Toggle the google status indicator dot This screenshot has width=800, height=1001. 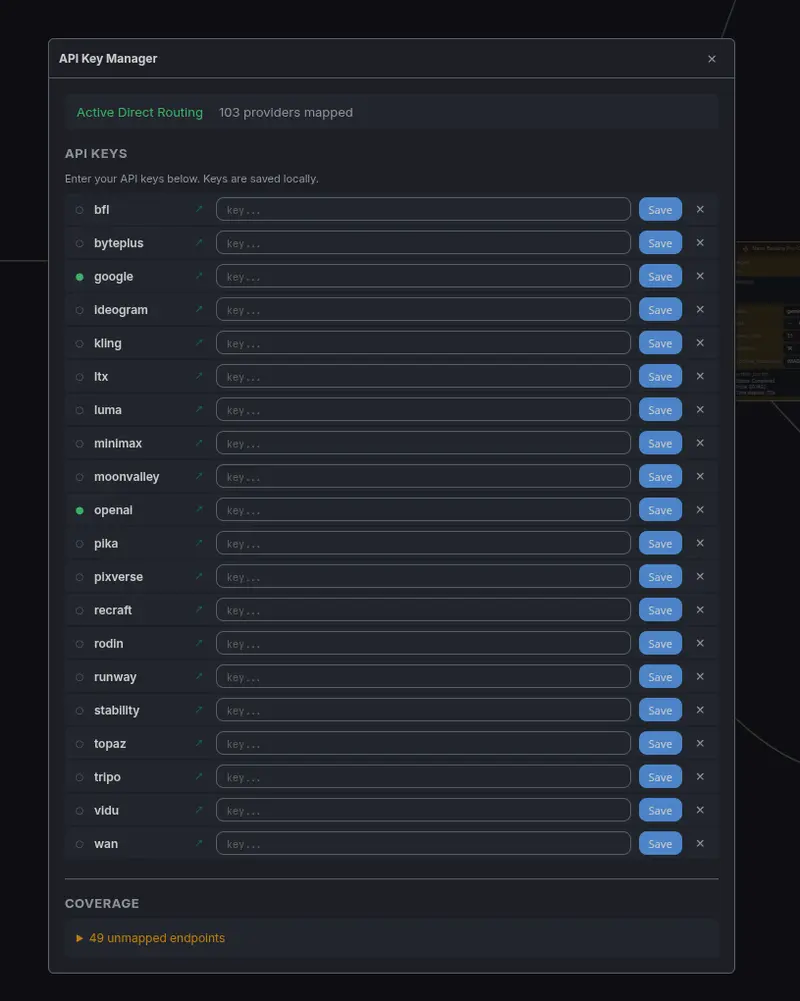[80, 276]
